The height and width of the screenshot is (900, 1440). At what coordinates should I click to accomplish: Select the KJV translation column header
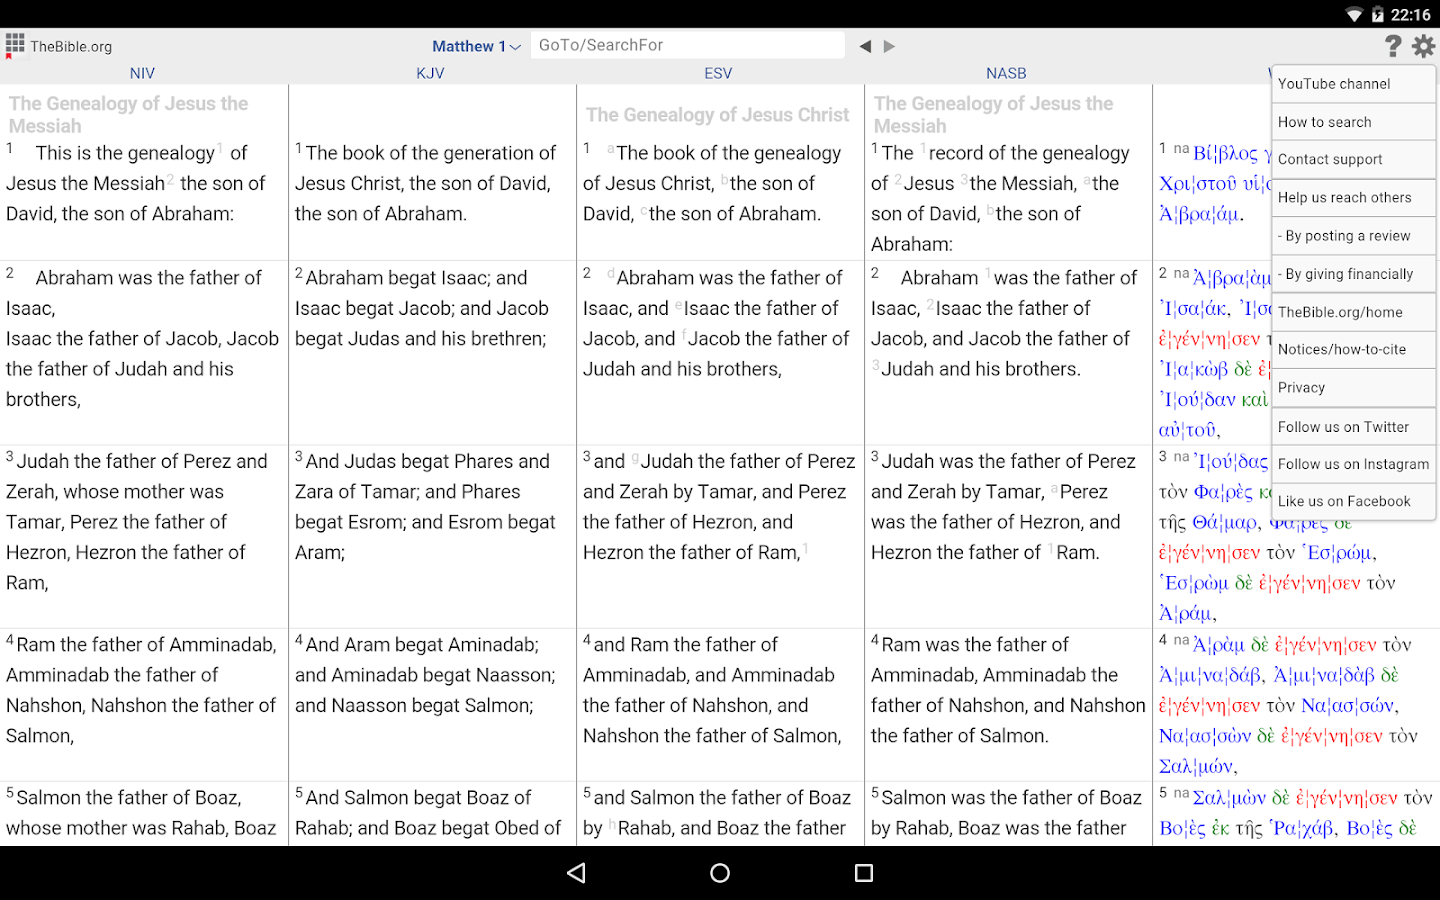click(430, 73)
